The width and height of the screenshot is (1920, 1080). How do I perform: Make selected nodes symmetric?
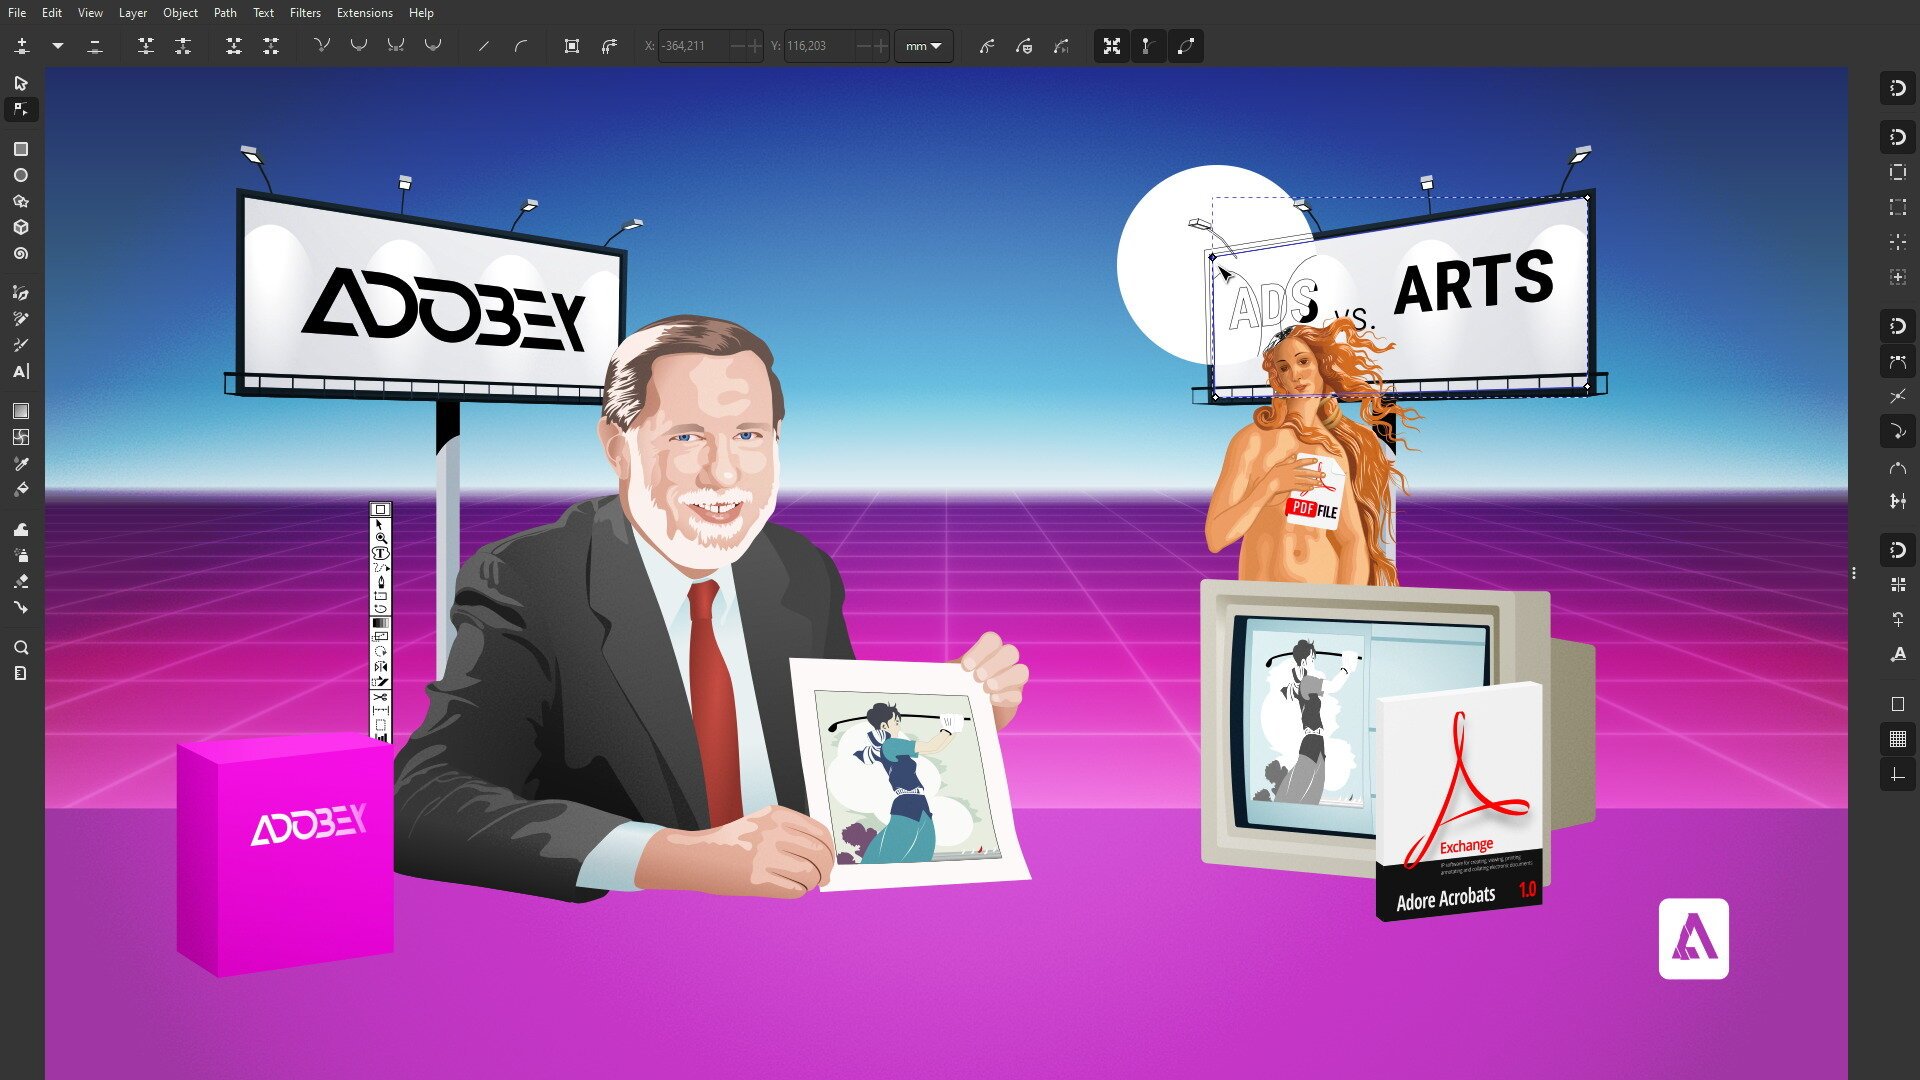point(396,46)
